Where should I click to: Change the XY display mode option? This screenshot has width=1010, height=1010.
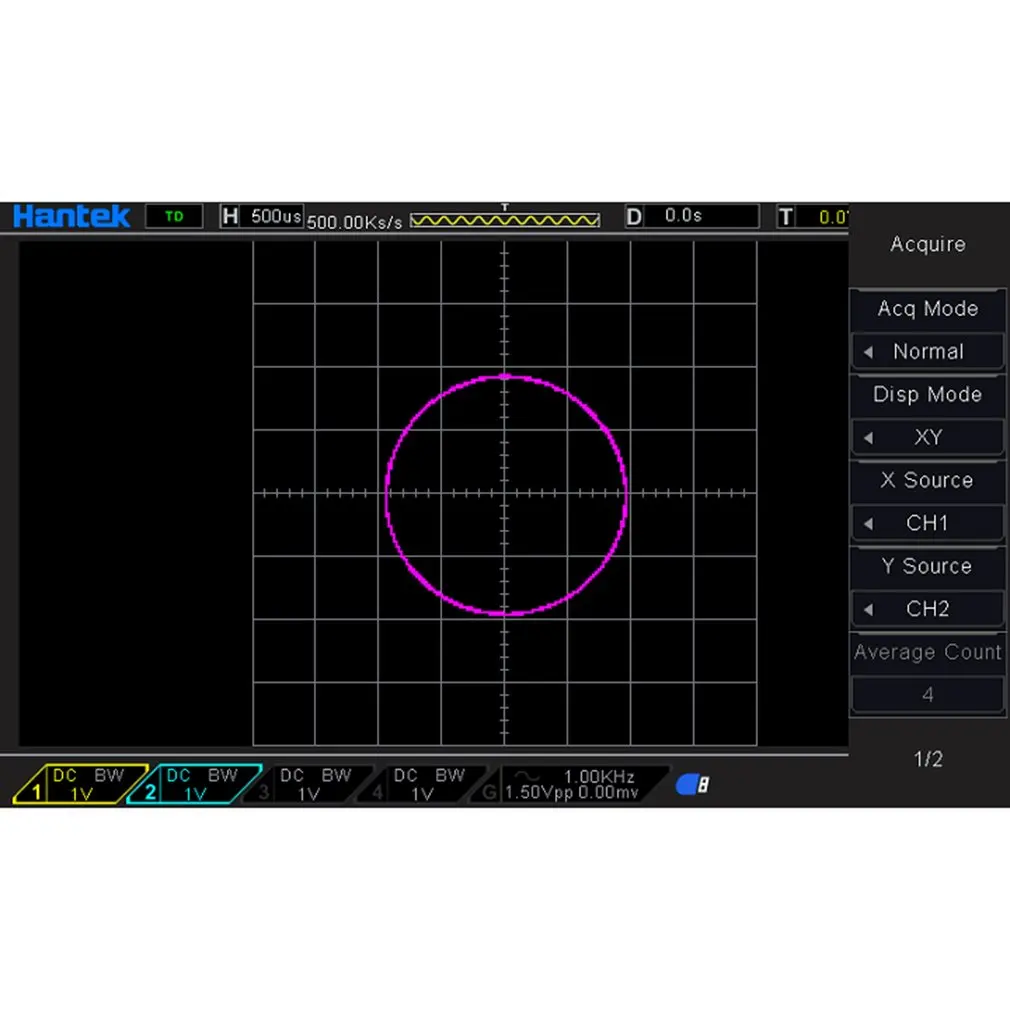point(928,437)
